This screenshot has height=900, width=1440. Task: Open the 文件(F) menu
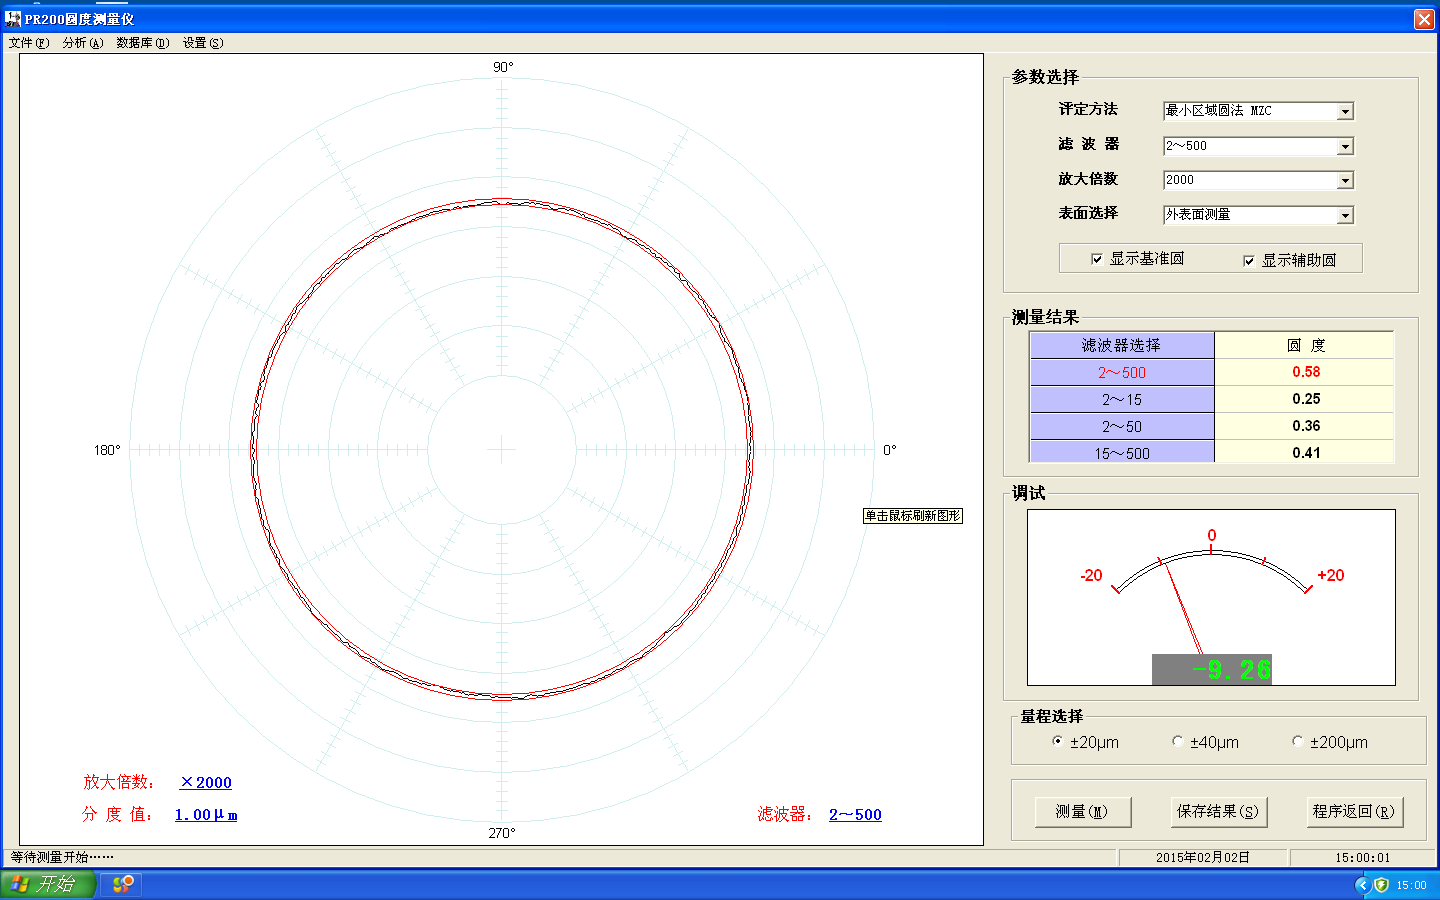(x=26, y=43)
